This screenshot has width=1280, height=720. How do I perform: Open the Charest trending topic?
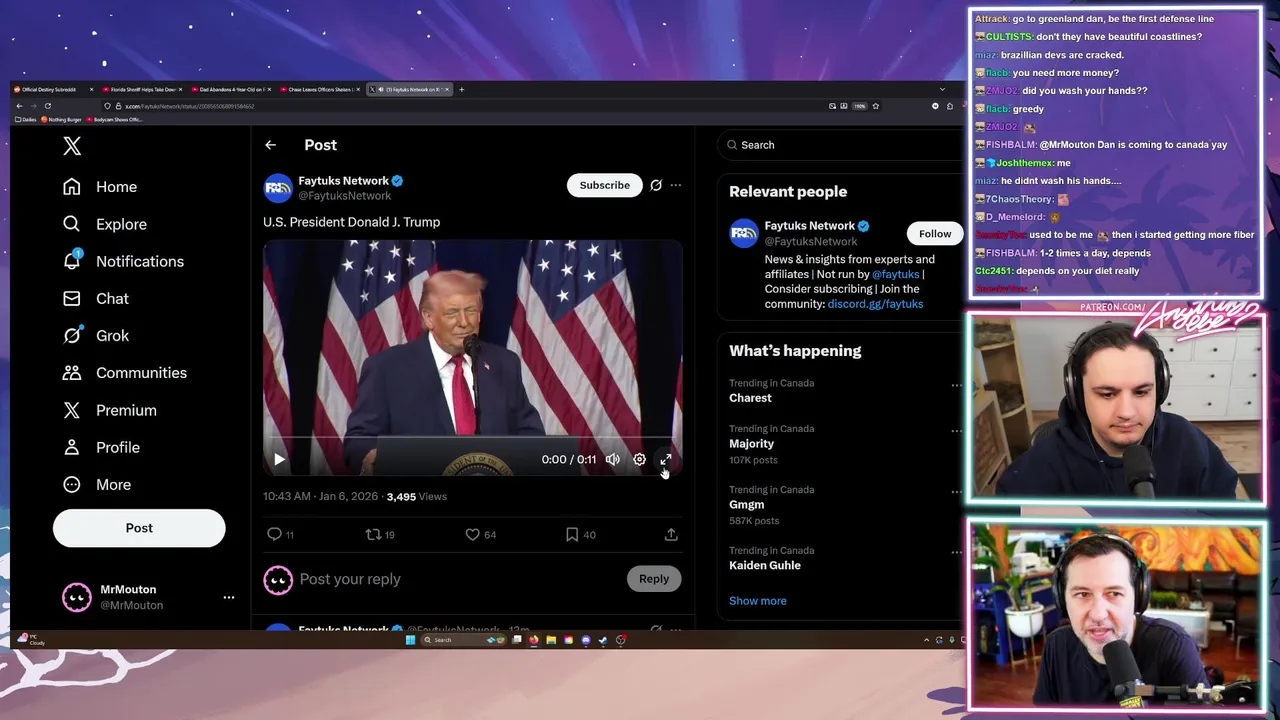click(750, 398)
